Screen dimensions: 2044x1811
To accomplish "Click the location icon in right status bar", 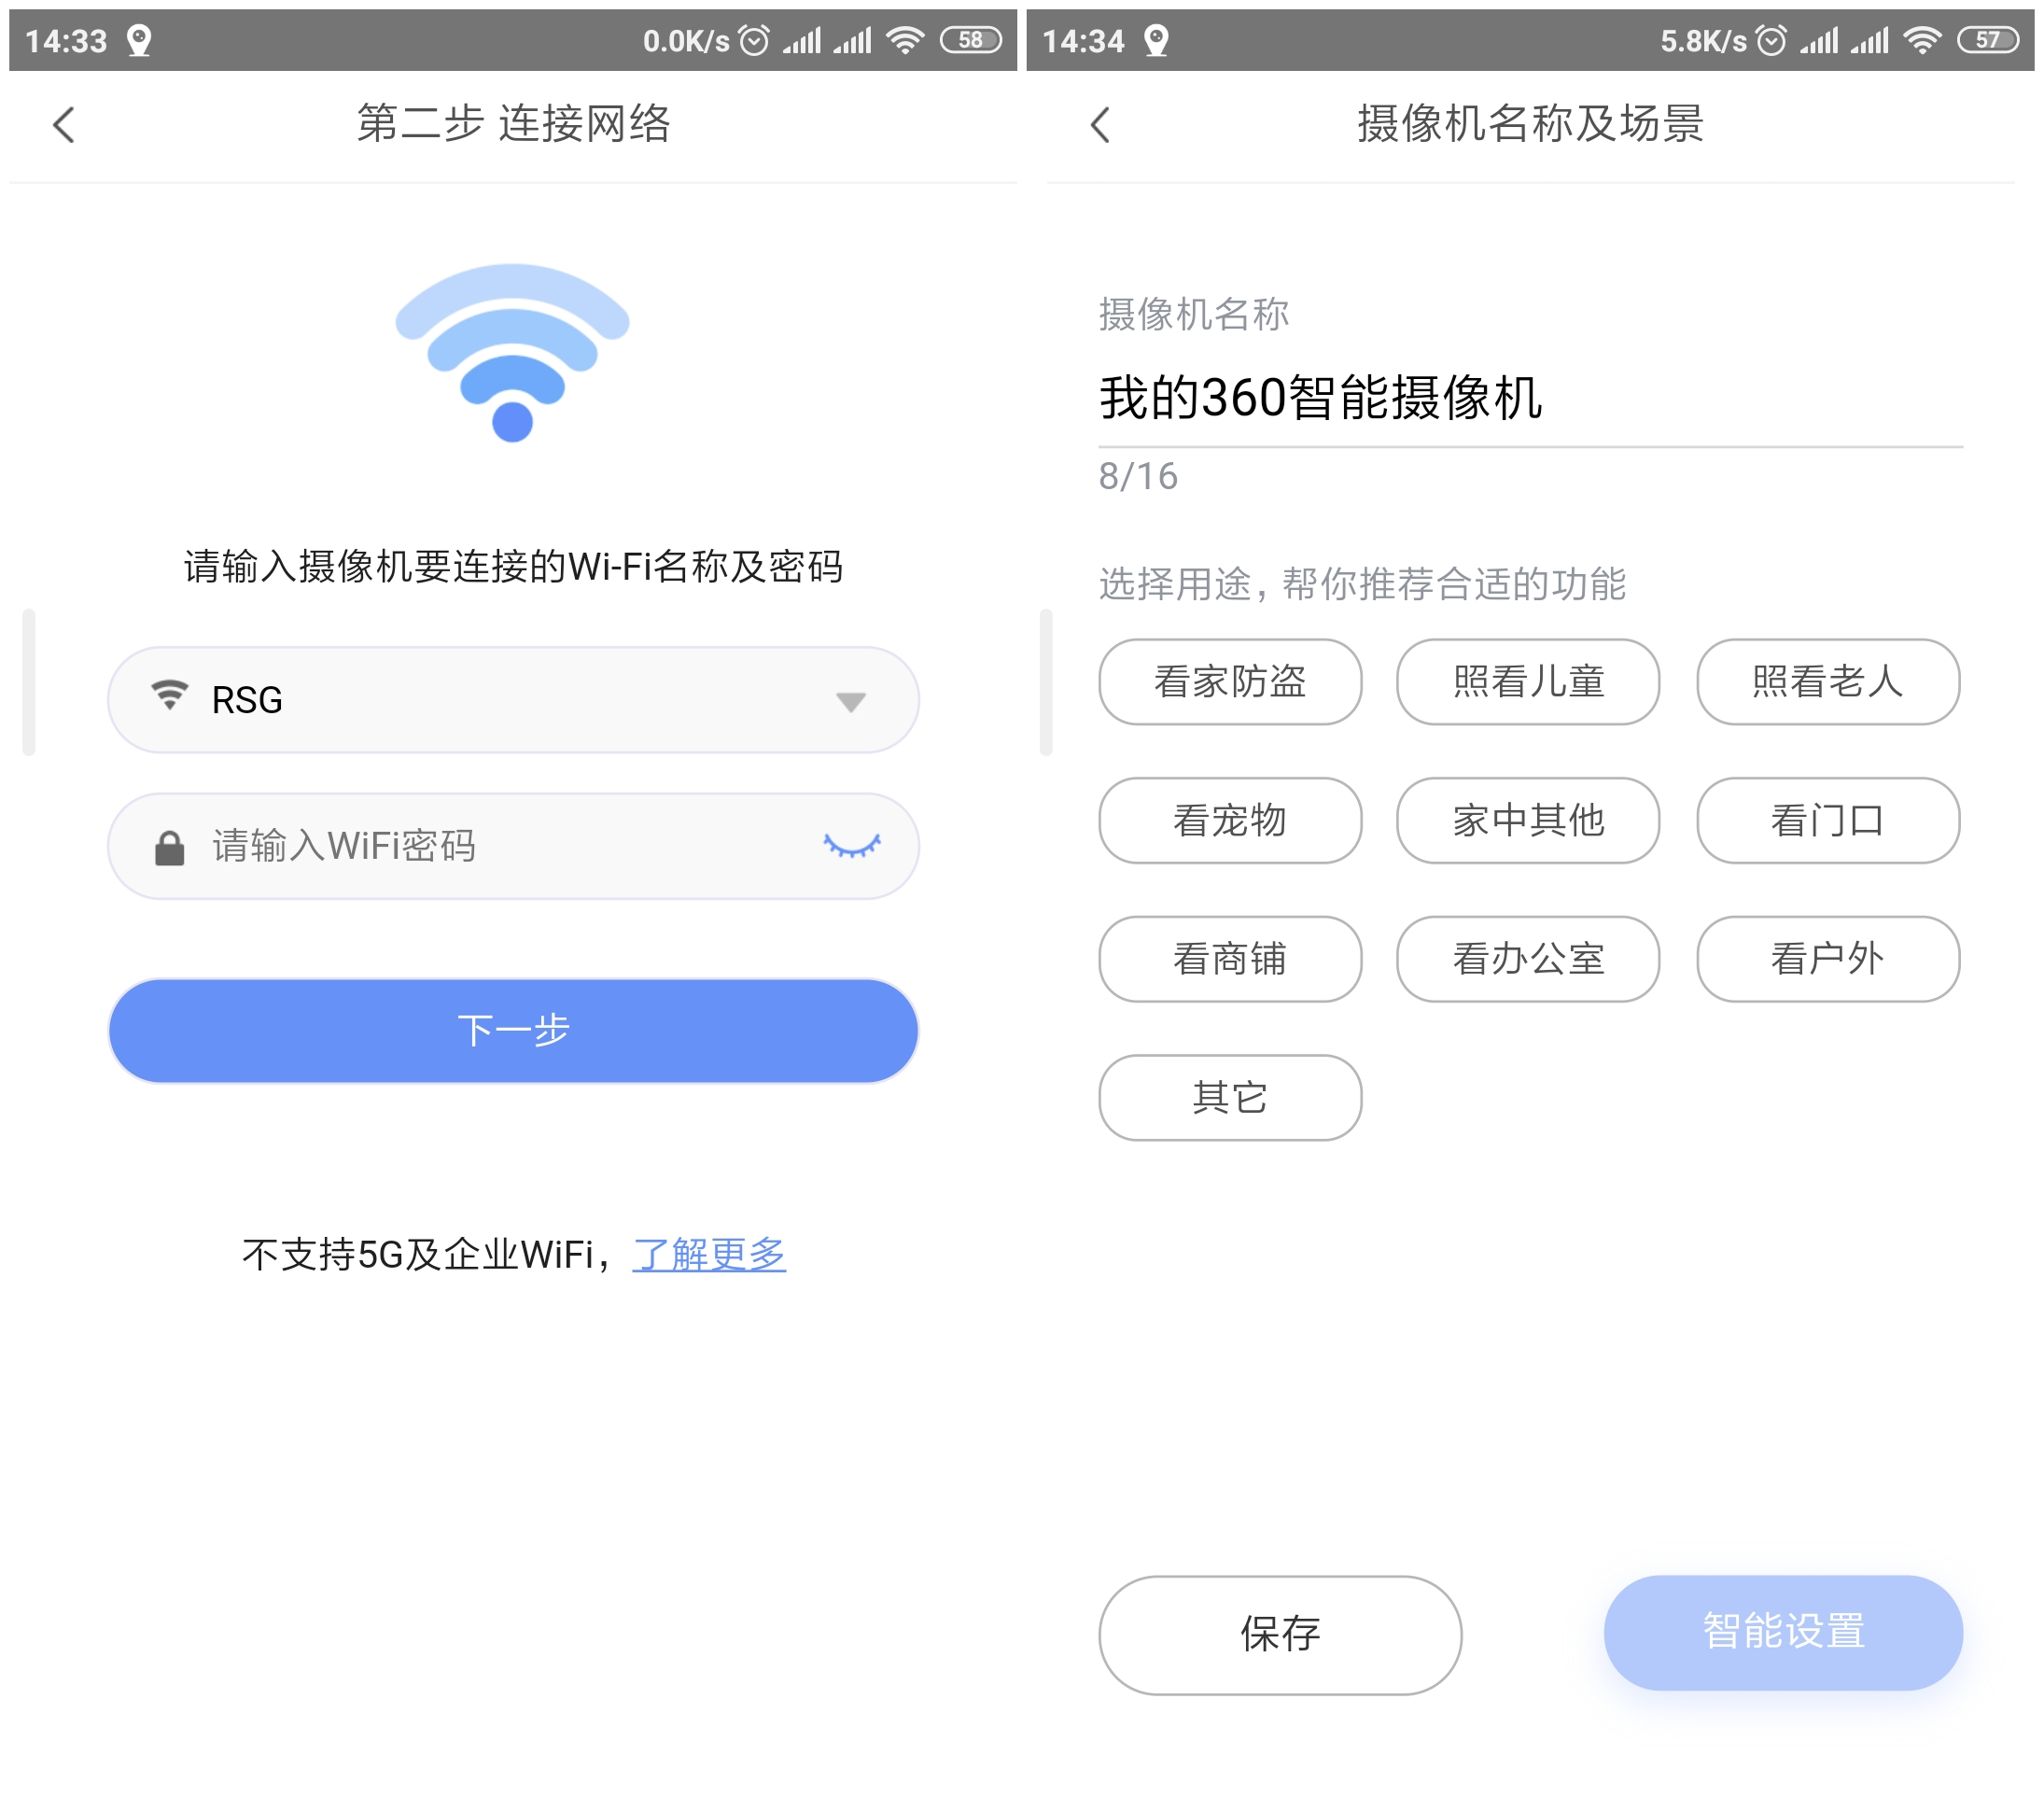I will (x=1156, y=40).
